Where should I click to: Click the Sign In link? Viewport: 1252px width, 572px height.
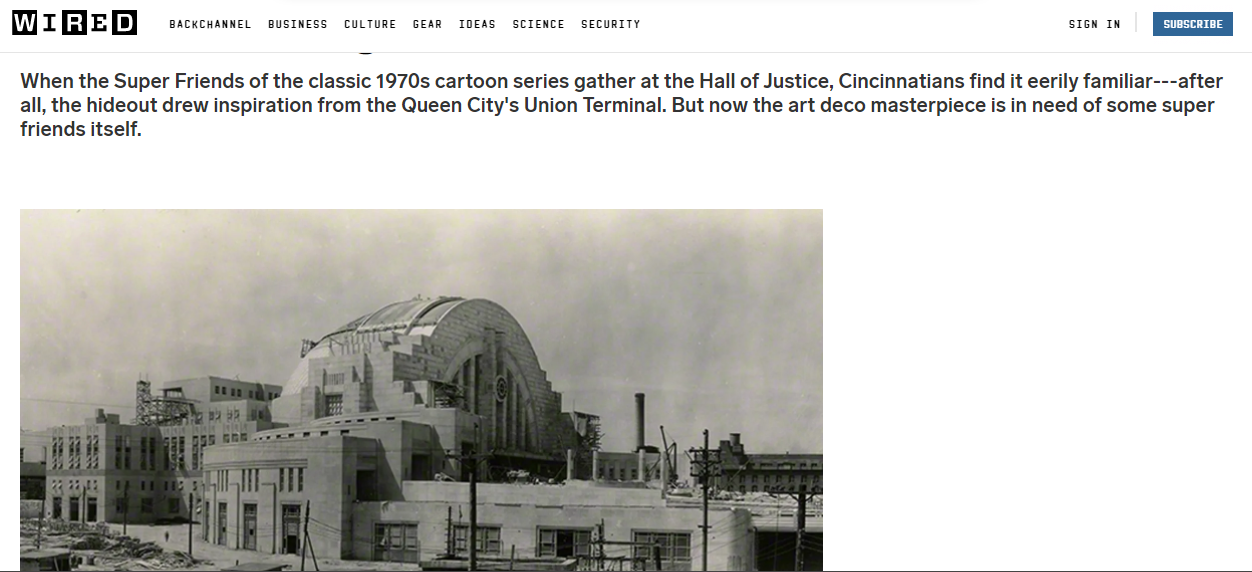(1094, 24)
